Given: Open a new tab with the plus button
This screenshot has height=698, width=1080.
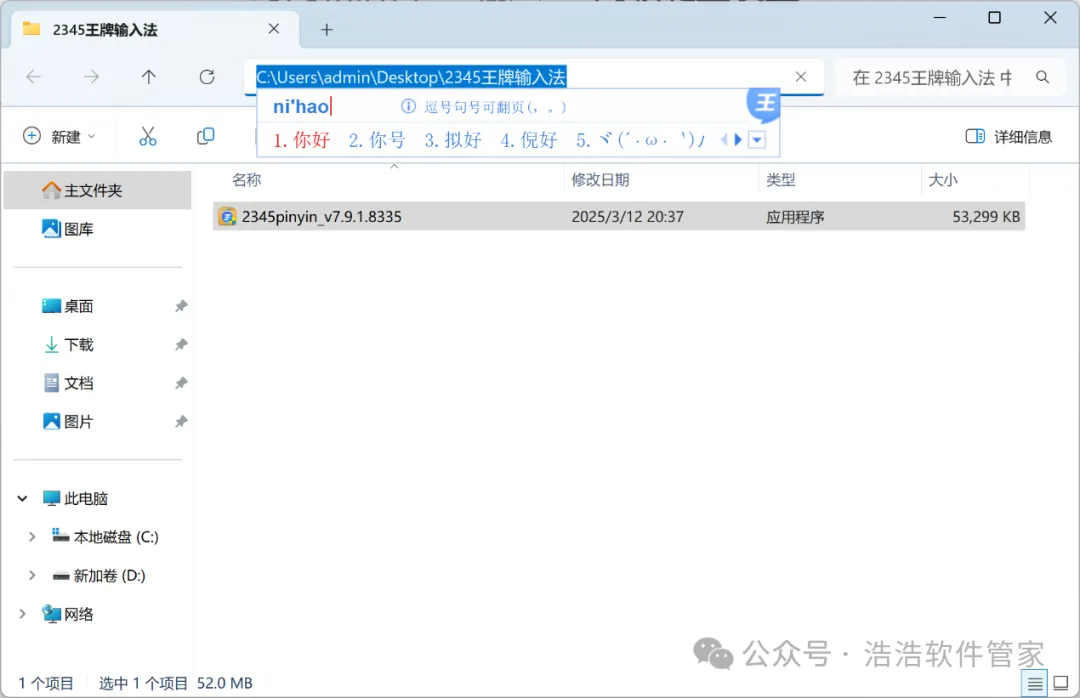Looking at the screenshot, I should [x=326, y=30].
